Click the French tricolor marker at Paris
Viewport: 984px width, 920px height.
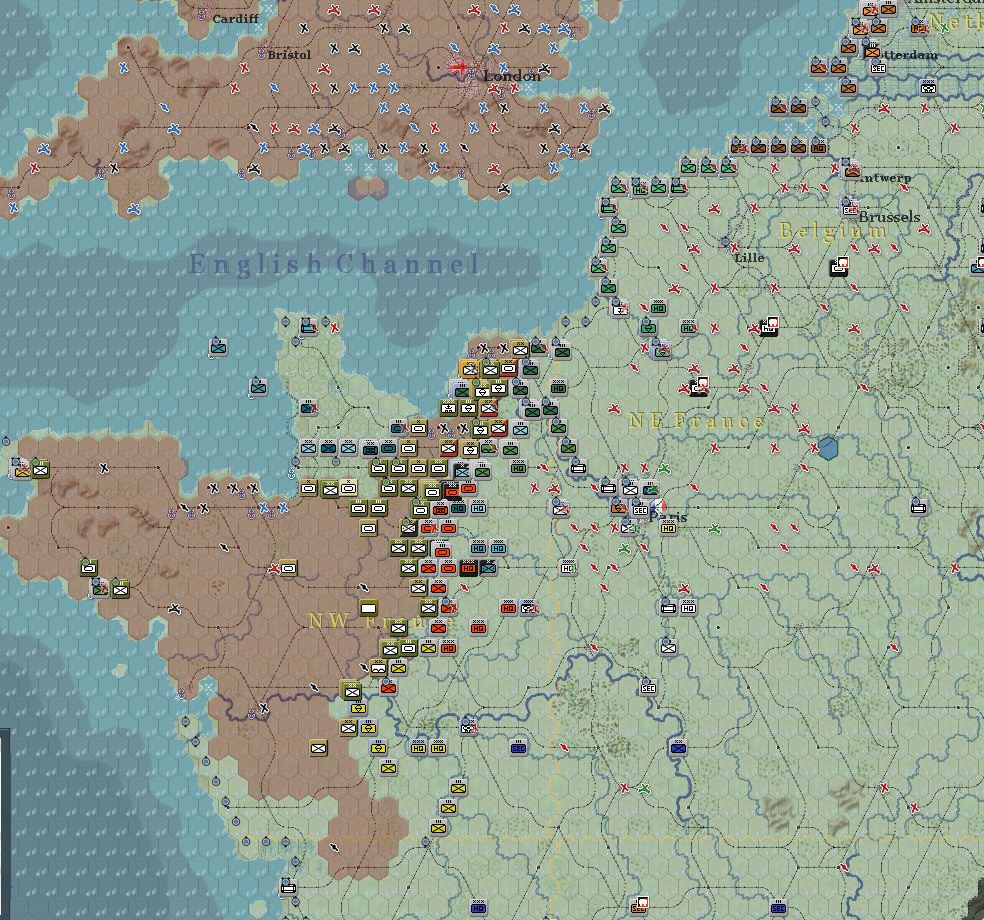[x=658, y=506]
